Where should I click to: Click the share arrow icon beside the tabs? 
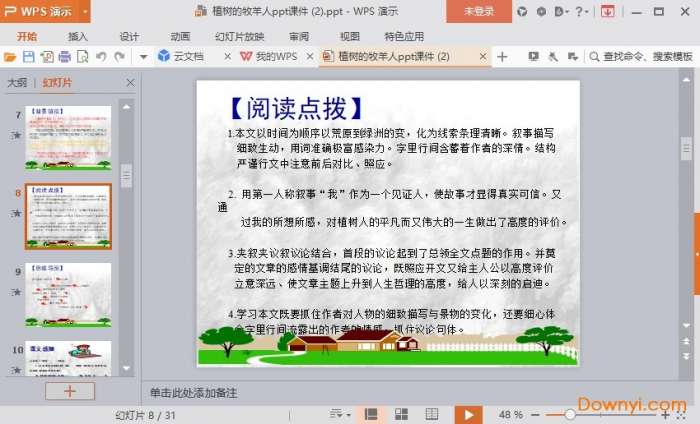pyautogui.click(x=573, y=57)
